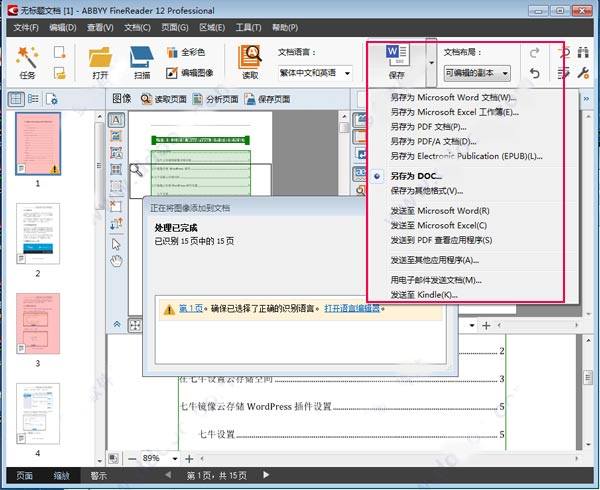Image resolution: width=600 pixels, height=490 pixels.
Task: Open the 89% zoom level dropdown
Action: tap(175, 458)
